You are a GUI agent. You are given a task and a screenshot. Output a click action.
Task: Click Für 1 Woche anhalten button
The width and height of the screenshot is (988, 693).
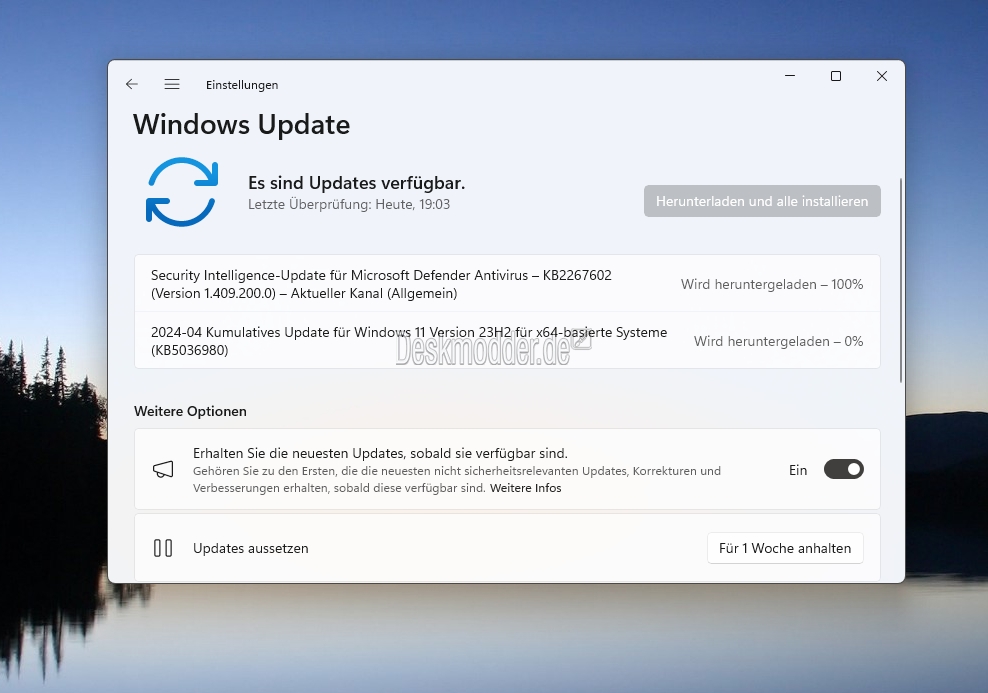click(x=785, y=548)
